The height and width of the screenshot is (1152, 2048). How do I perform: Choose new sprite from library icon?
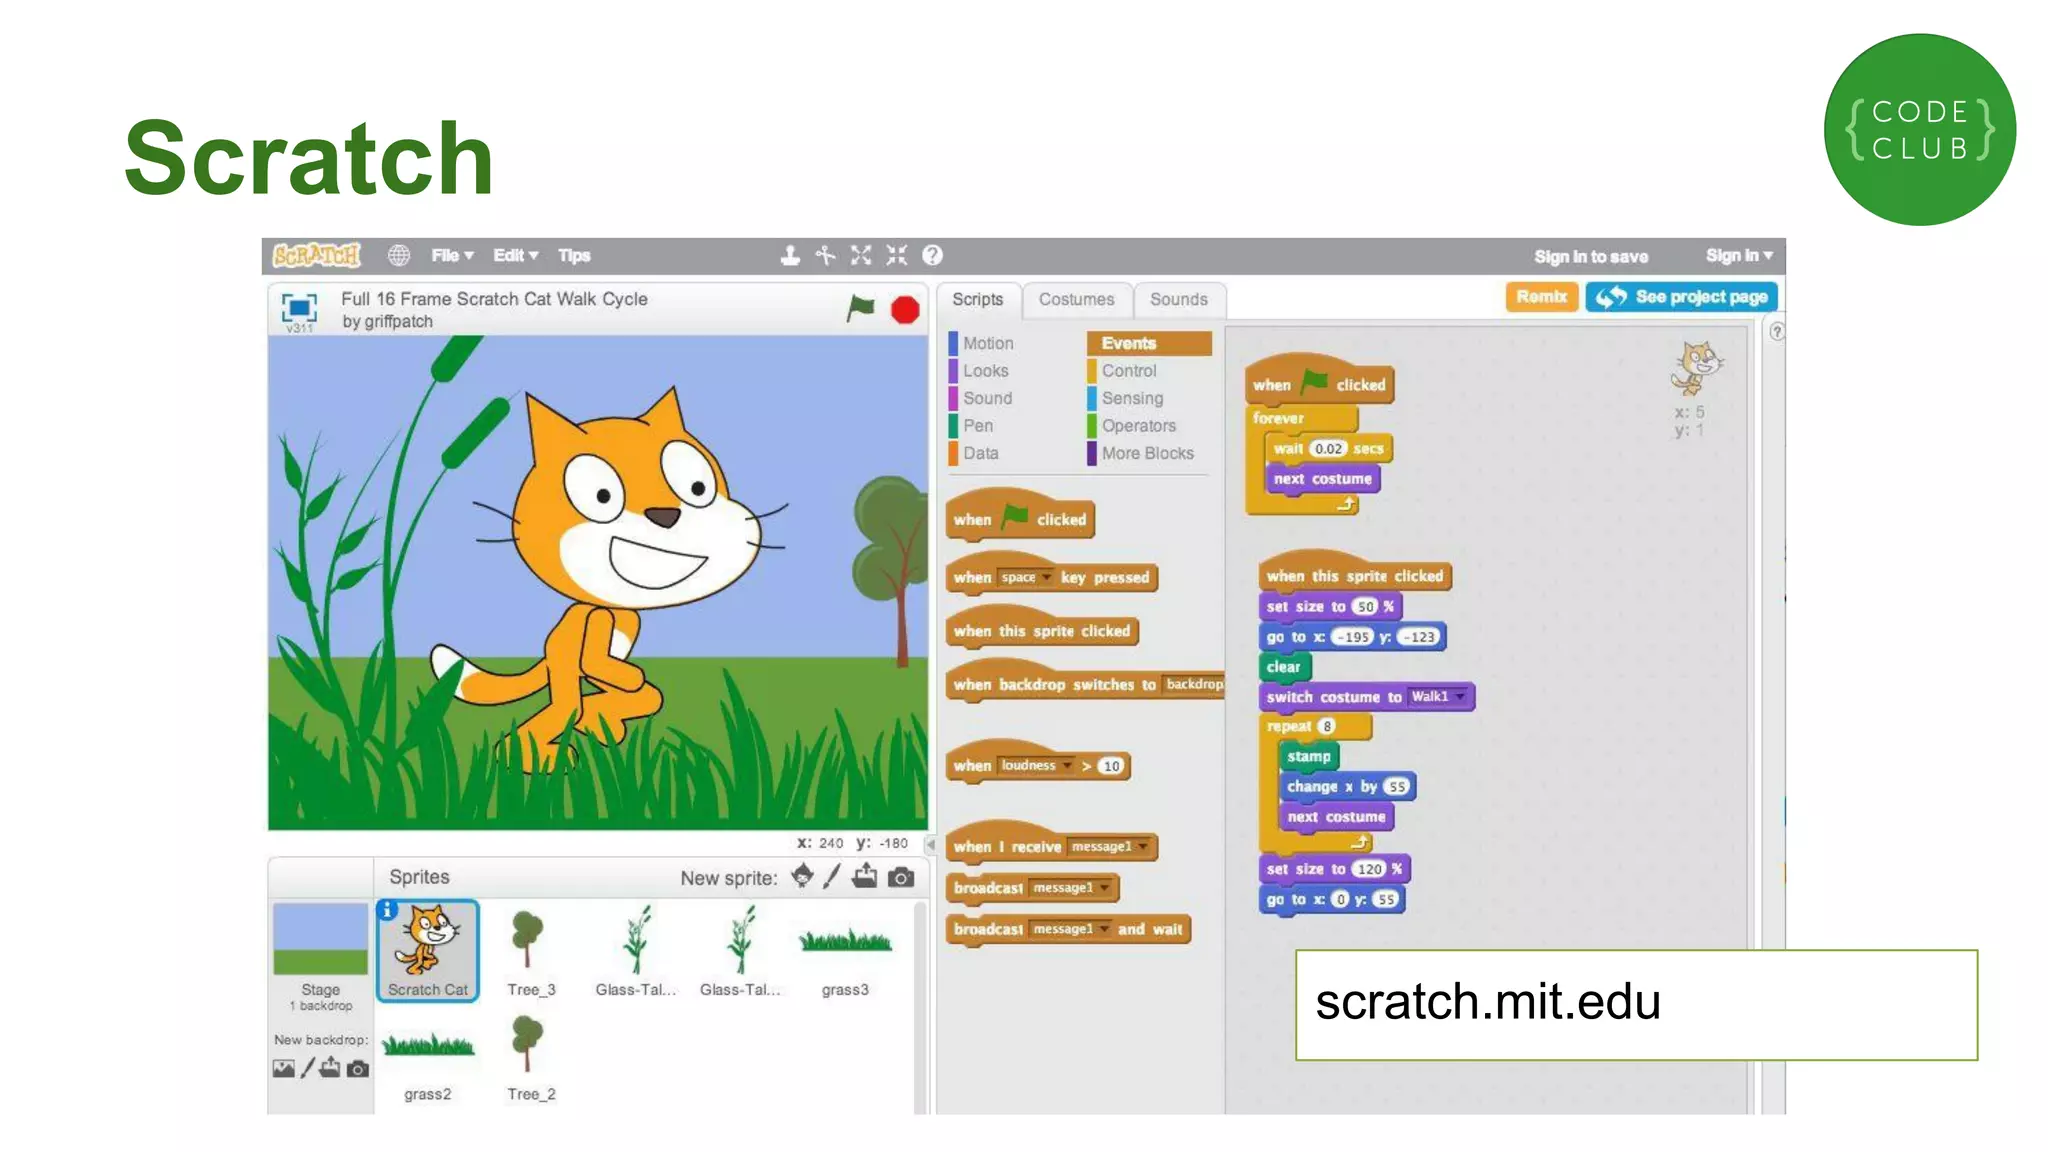(802, 877)
